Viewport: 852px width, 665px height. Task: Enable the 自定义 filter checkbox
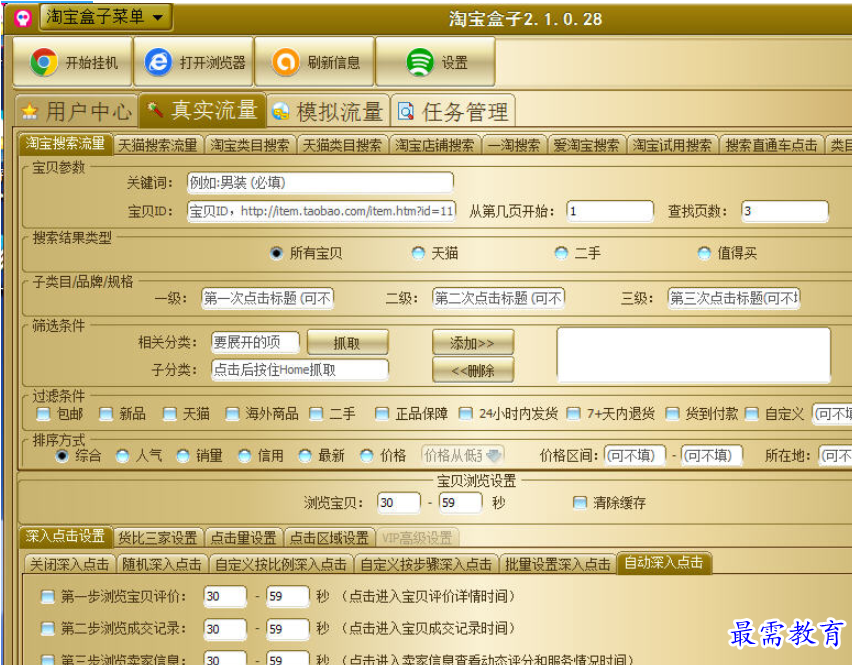click(751, 415)
